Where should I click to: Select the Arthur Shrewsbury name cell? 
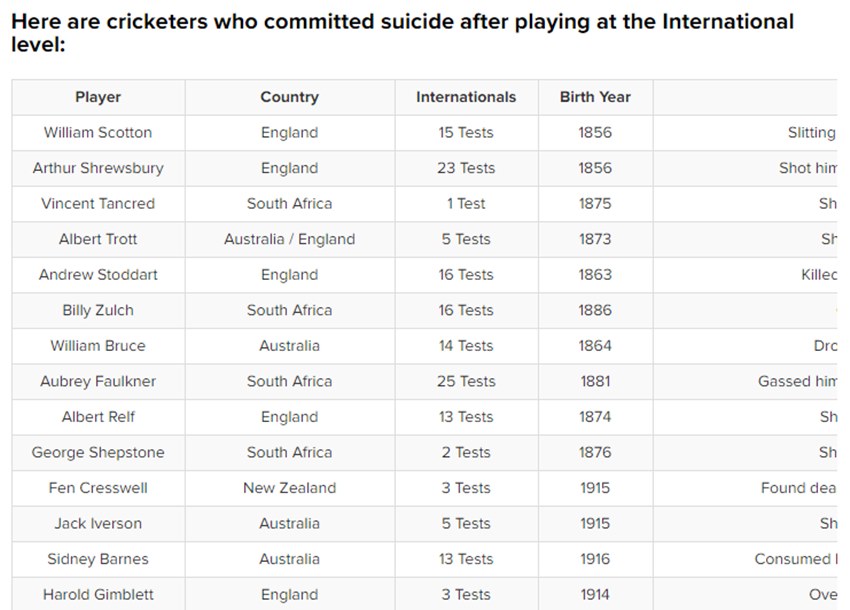[x=98, y=168]
